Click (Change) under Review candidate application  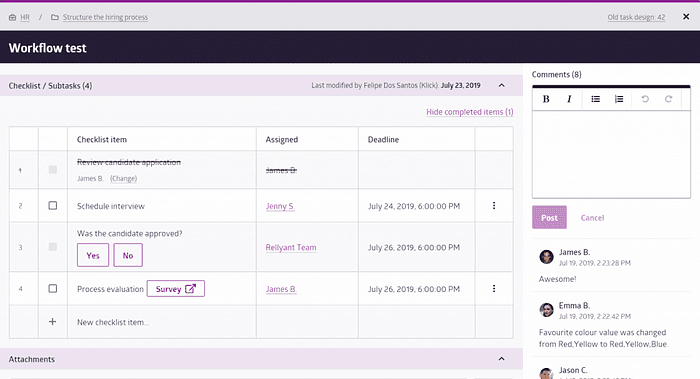pos(124,179)
